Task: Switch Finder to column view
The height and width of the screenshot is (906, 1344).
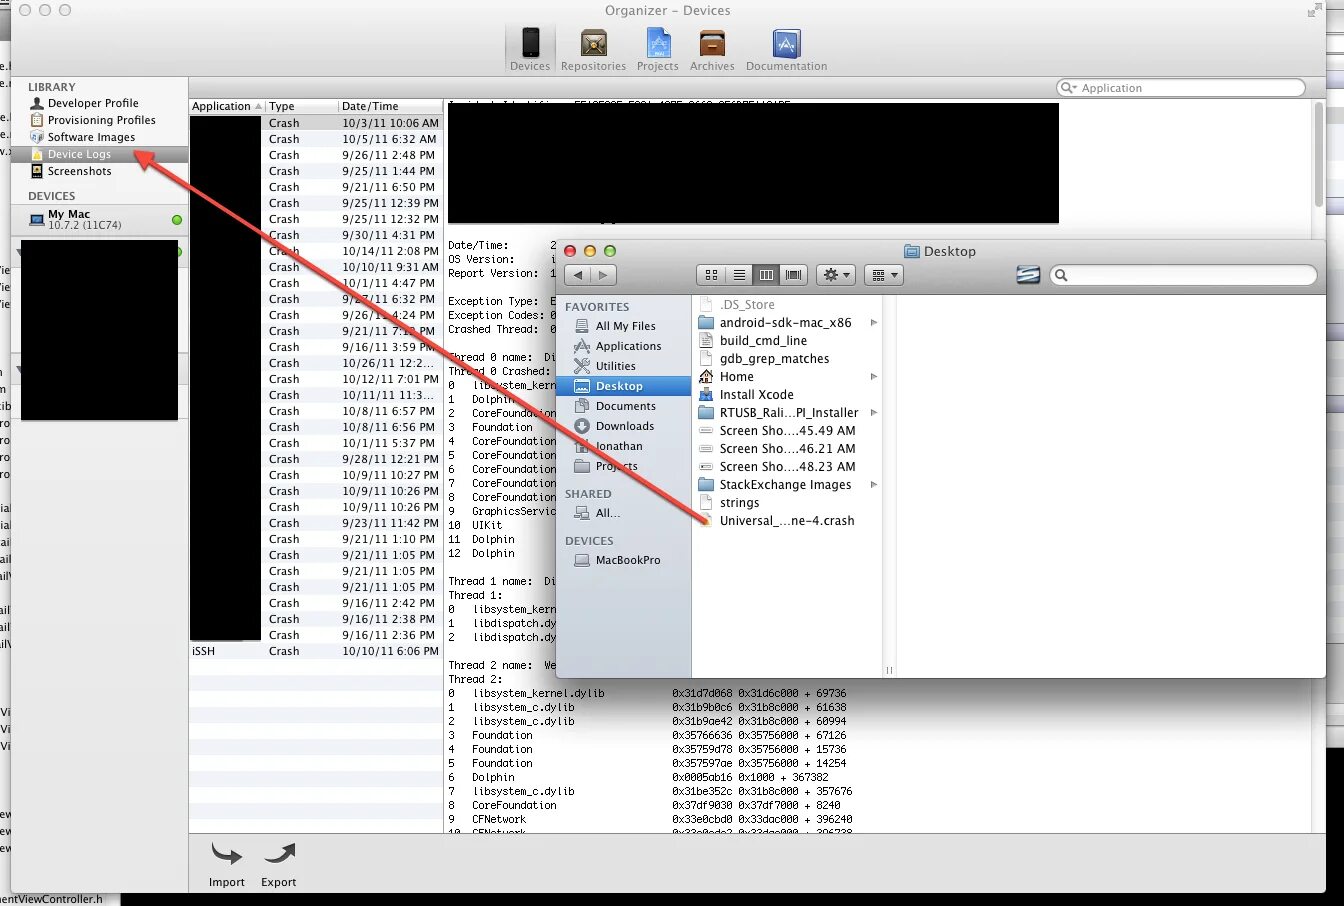Action: (766, 275)
